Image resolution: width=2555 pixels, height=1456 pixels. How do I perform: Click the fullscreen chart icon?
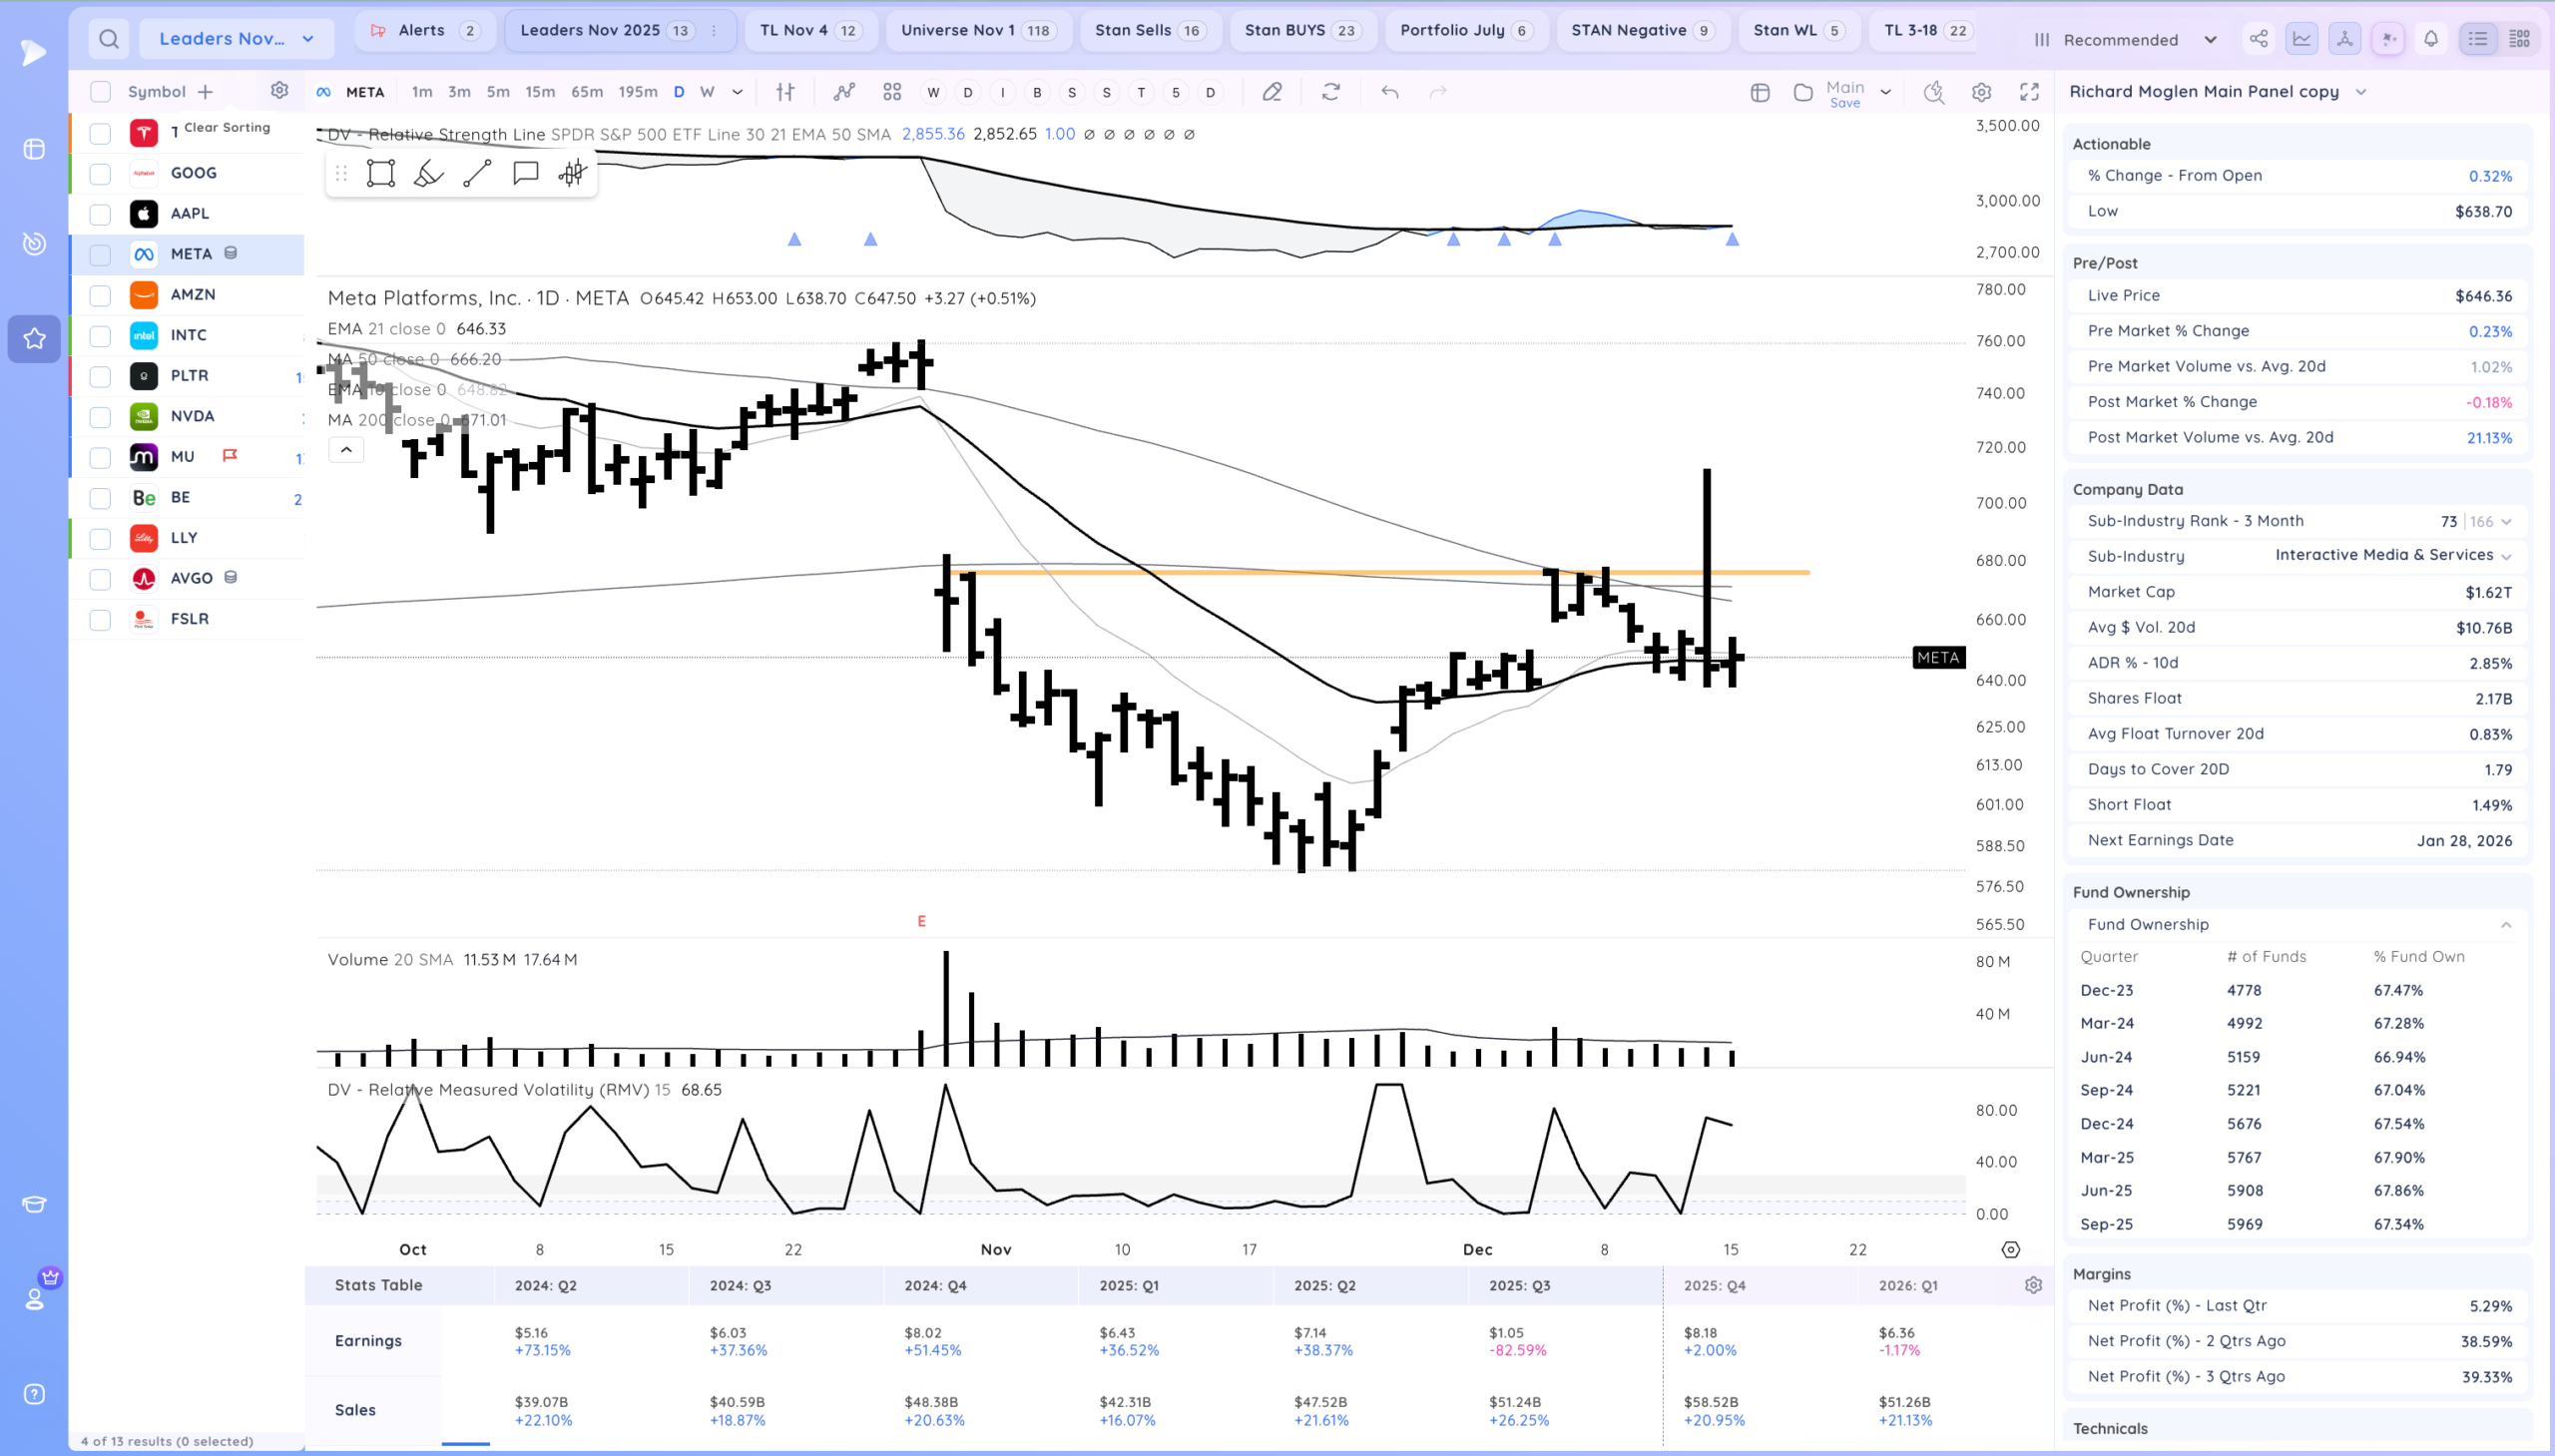click(x=2029, y=92)
